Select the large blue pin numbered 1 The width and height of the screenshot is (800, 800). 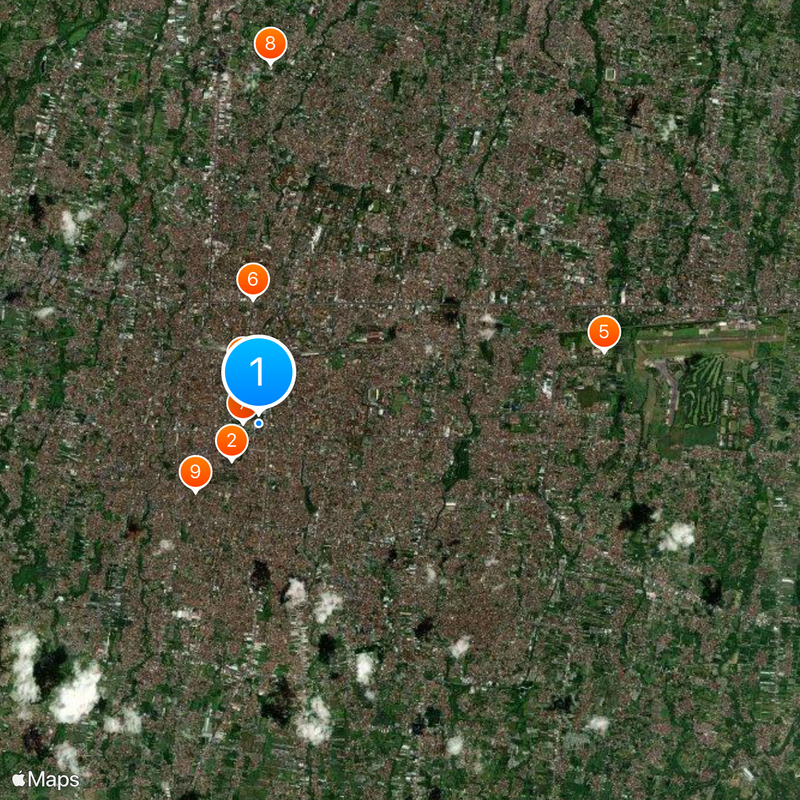[x=259, y=372]
